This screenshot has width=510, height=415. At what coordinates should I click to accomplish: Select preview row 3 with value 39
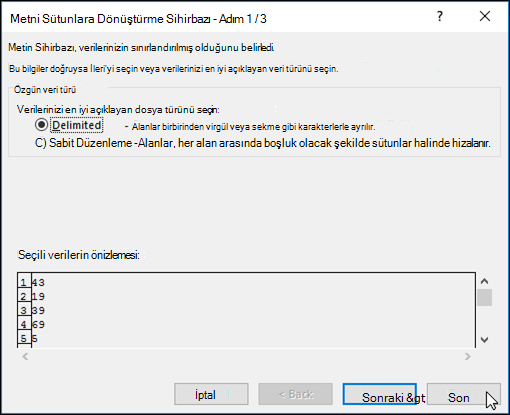(246, 310)
